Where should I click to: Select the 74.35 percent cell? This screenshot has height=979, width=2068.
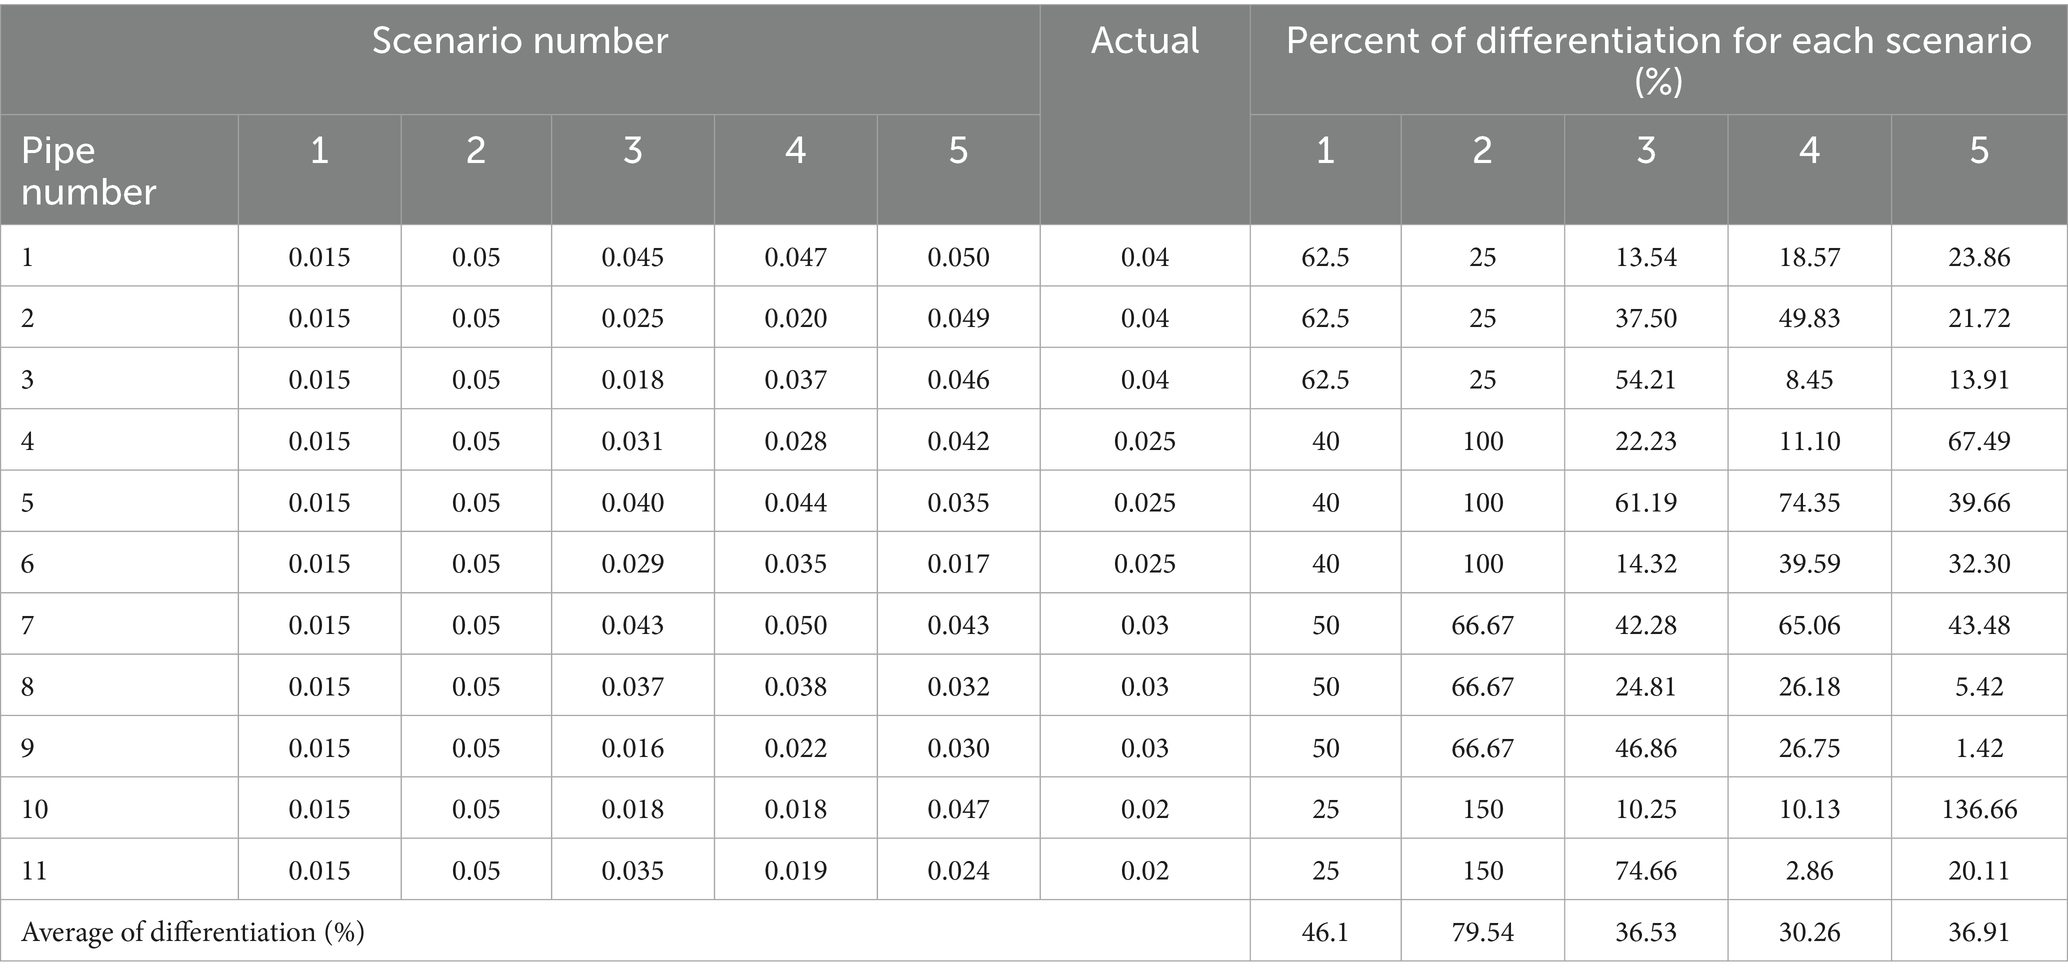tap(1809, 502)
